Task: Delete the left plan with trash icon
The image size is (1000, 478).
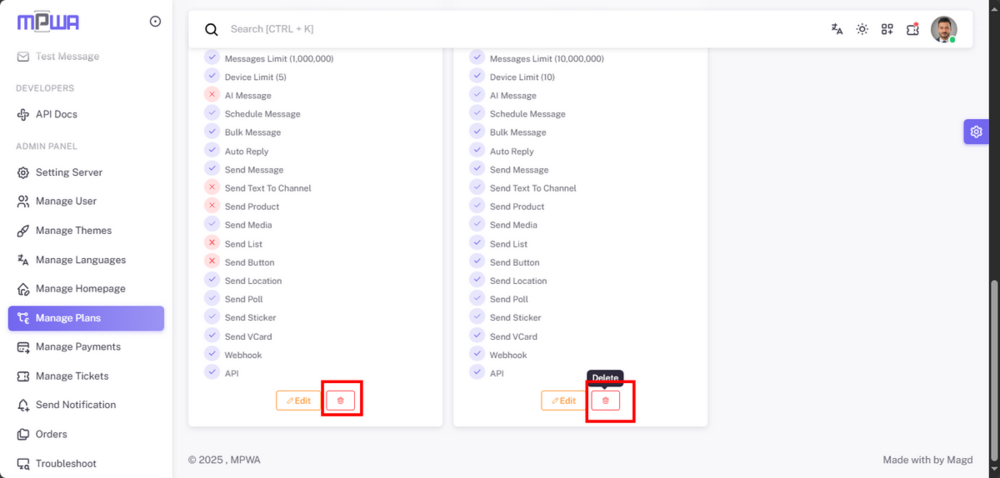Action: click(341, 400)
